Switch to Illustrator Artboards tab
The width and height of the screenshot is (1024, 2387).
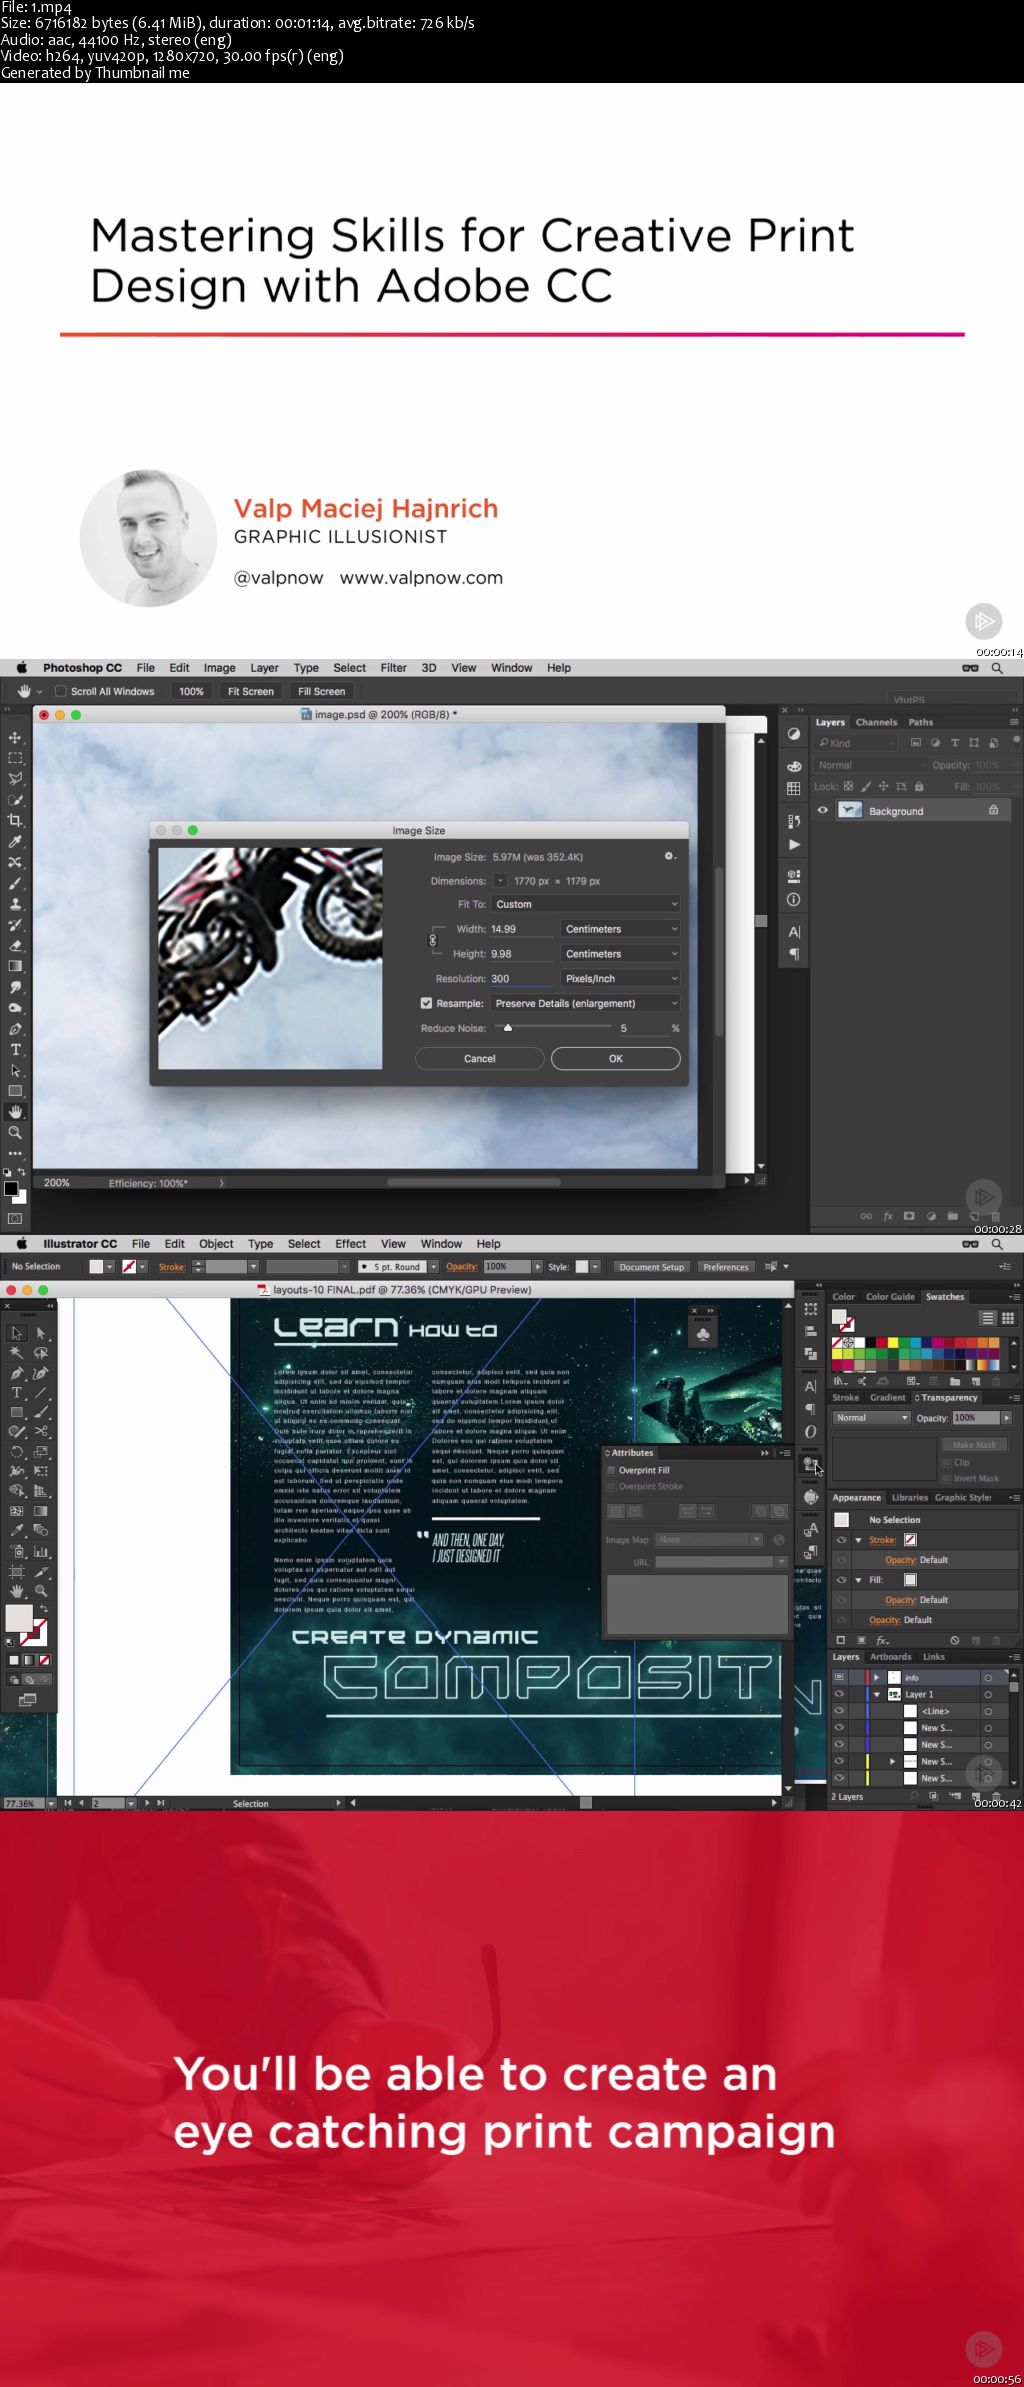click(x=890, y=1657)
